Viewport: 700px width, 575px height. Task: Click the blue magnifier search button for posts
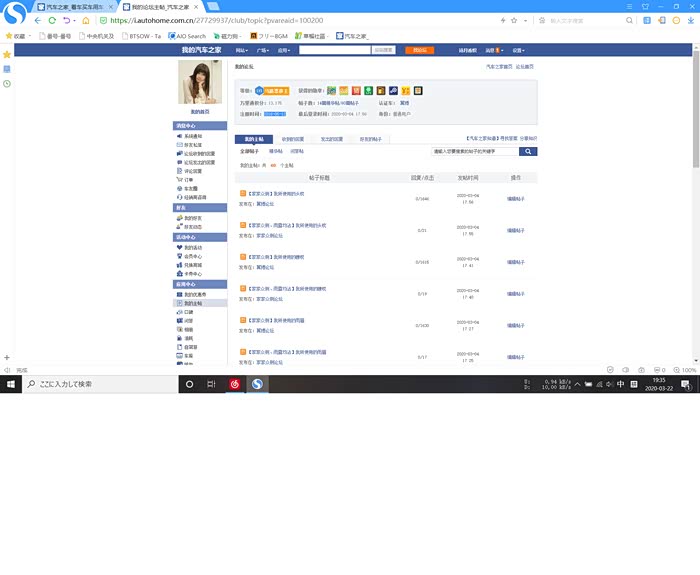(x=529, y=152)
